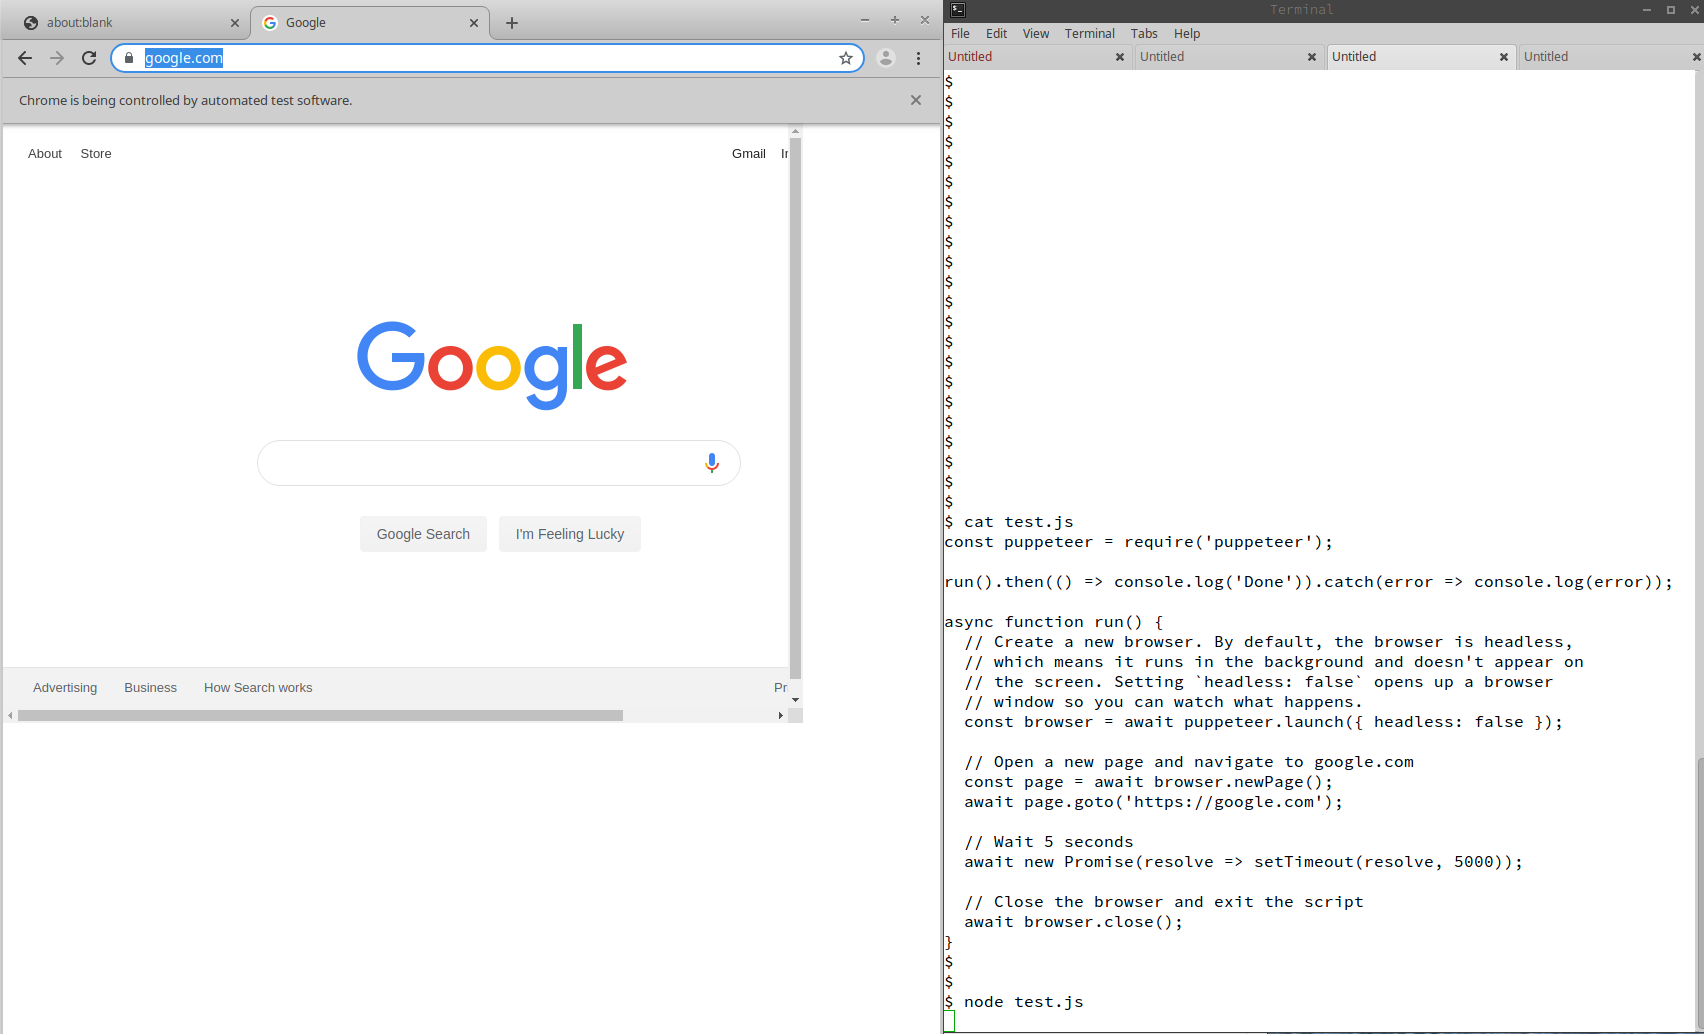Click Chrome's back navigation arrow
1704x1034 pixels.
(x=25, y=58)
